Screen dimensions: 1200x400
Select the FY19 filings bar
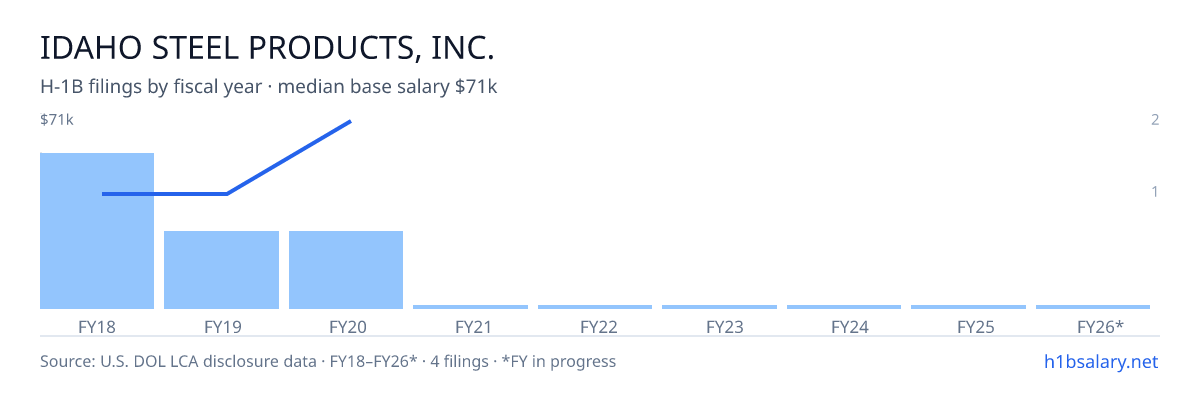pyautogui.click(x=221, y=270)
